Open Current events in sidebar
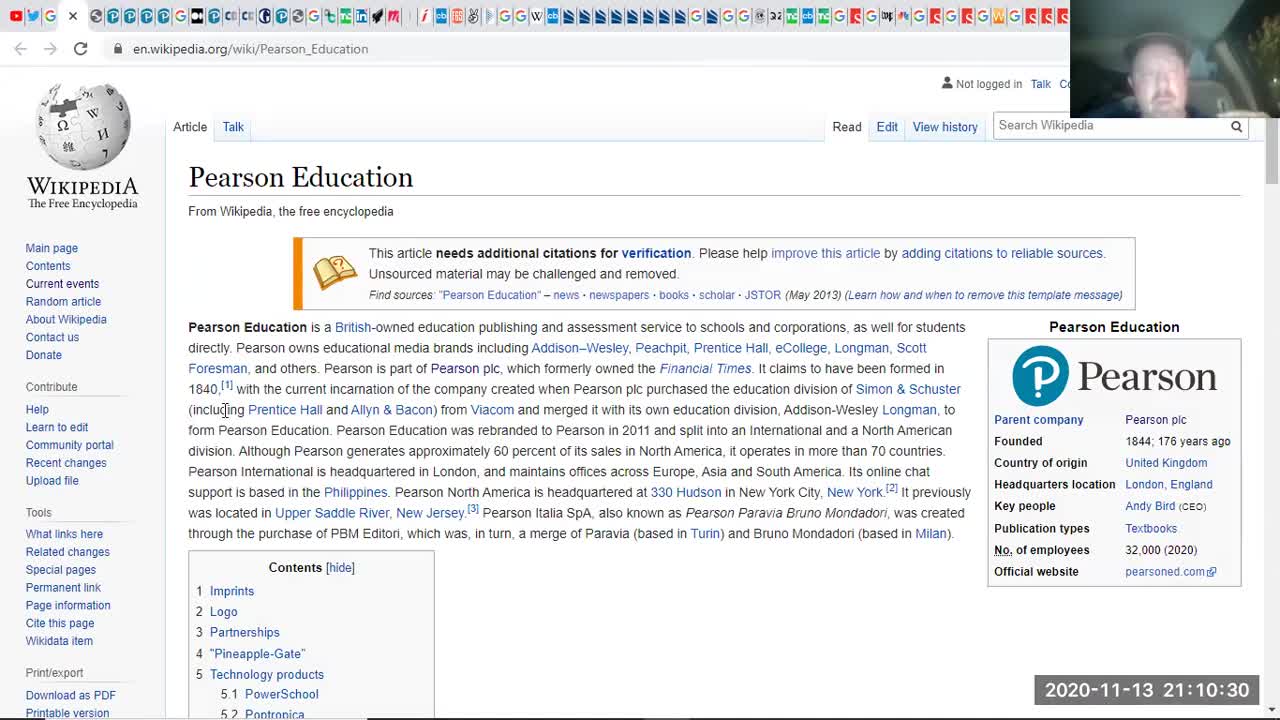 point(62,284)
